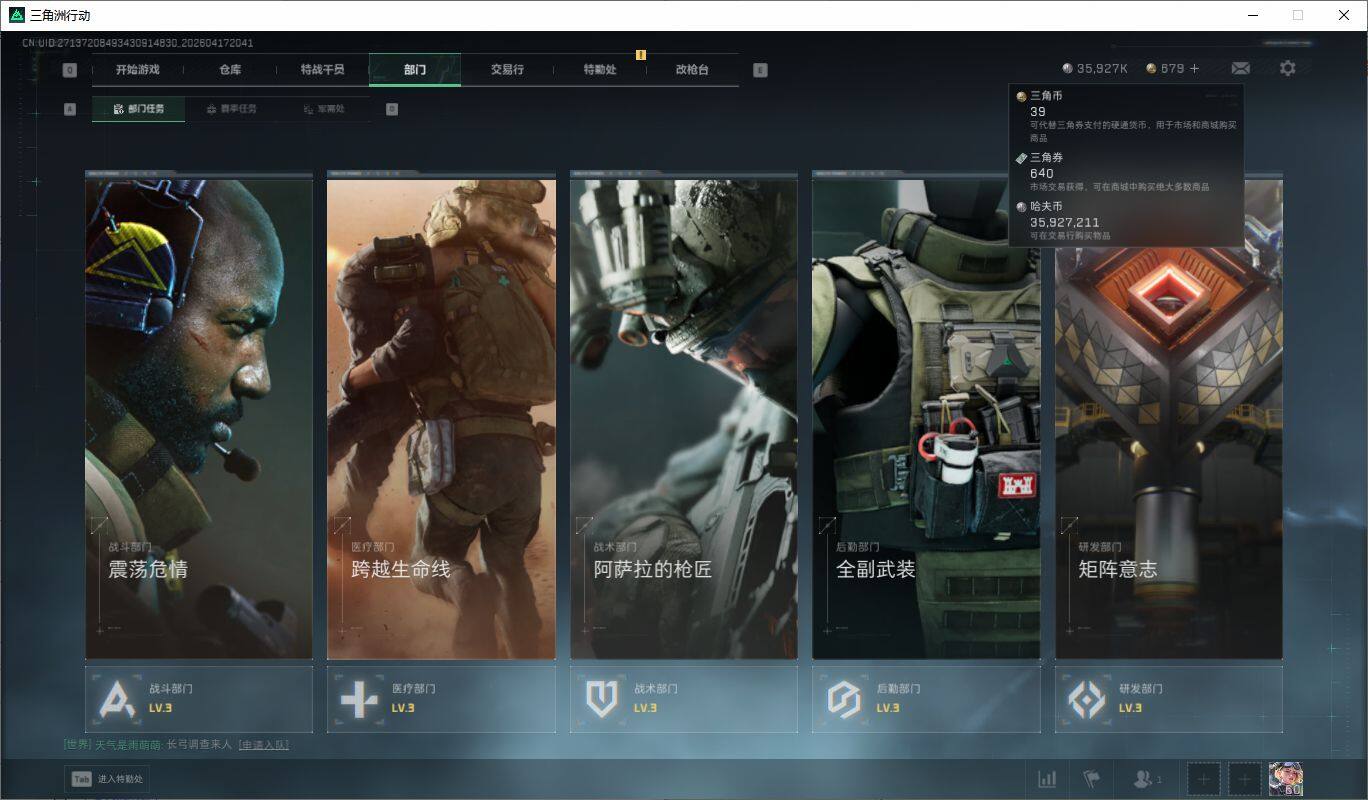Click the 战斗部门 emblem icon
The image size is (1368, 800).
pos(117,698)
